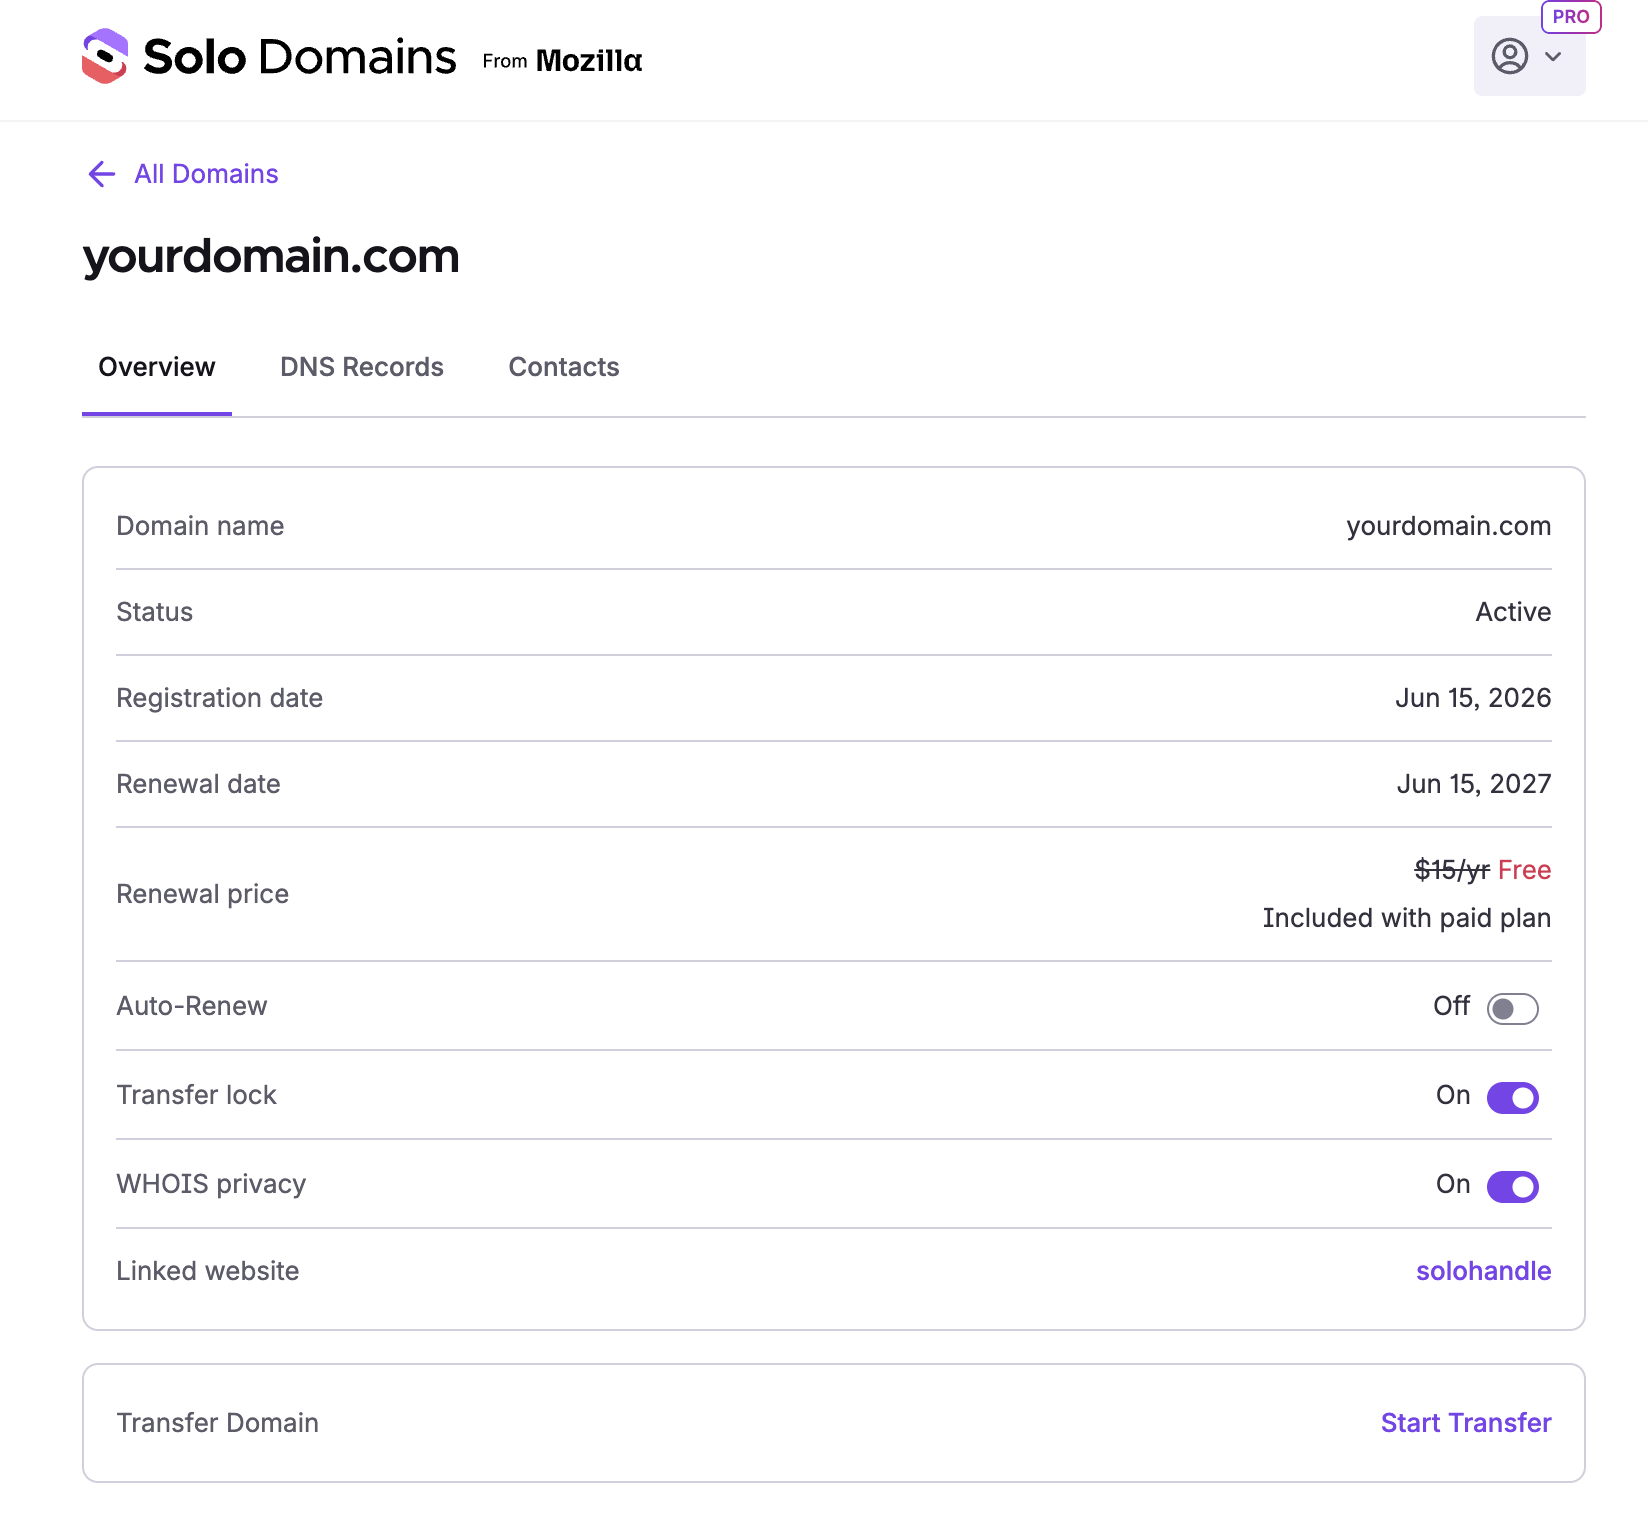The width and height of the screenshot is (1648, 1530).
Task: Click the Registration date row label
Action: pos(219,698)
